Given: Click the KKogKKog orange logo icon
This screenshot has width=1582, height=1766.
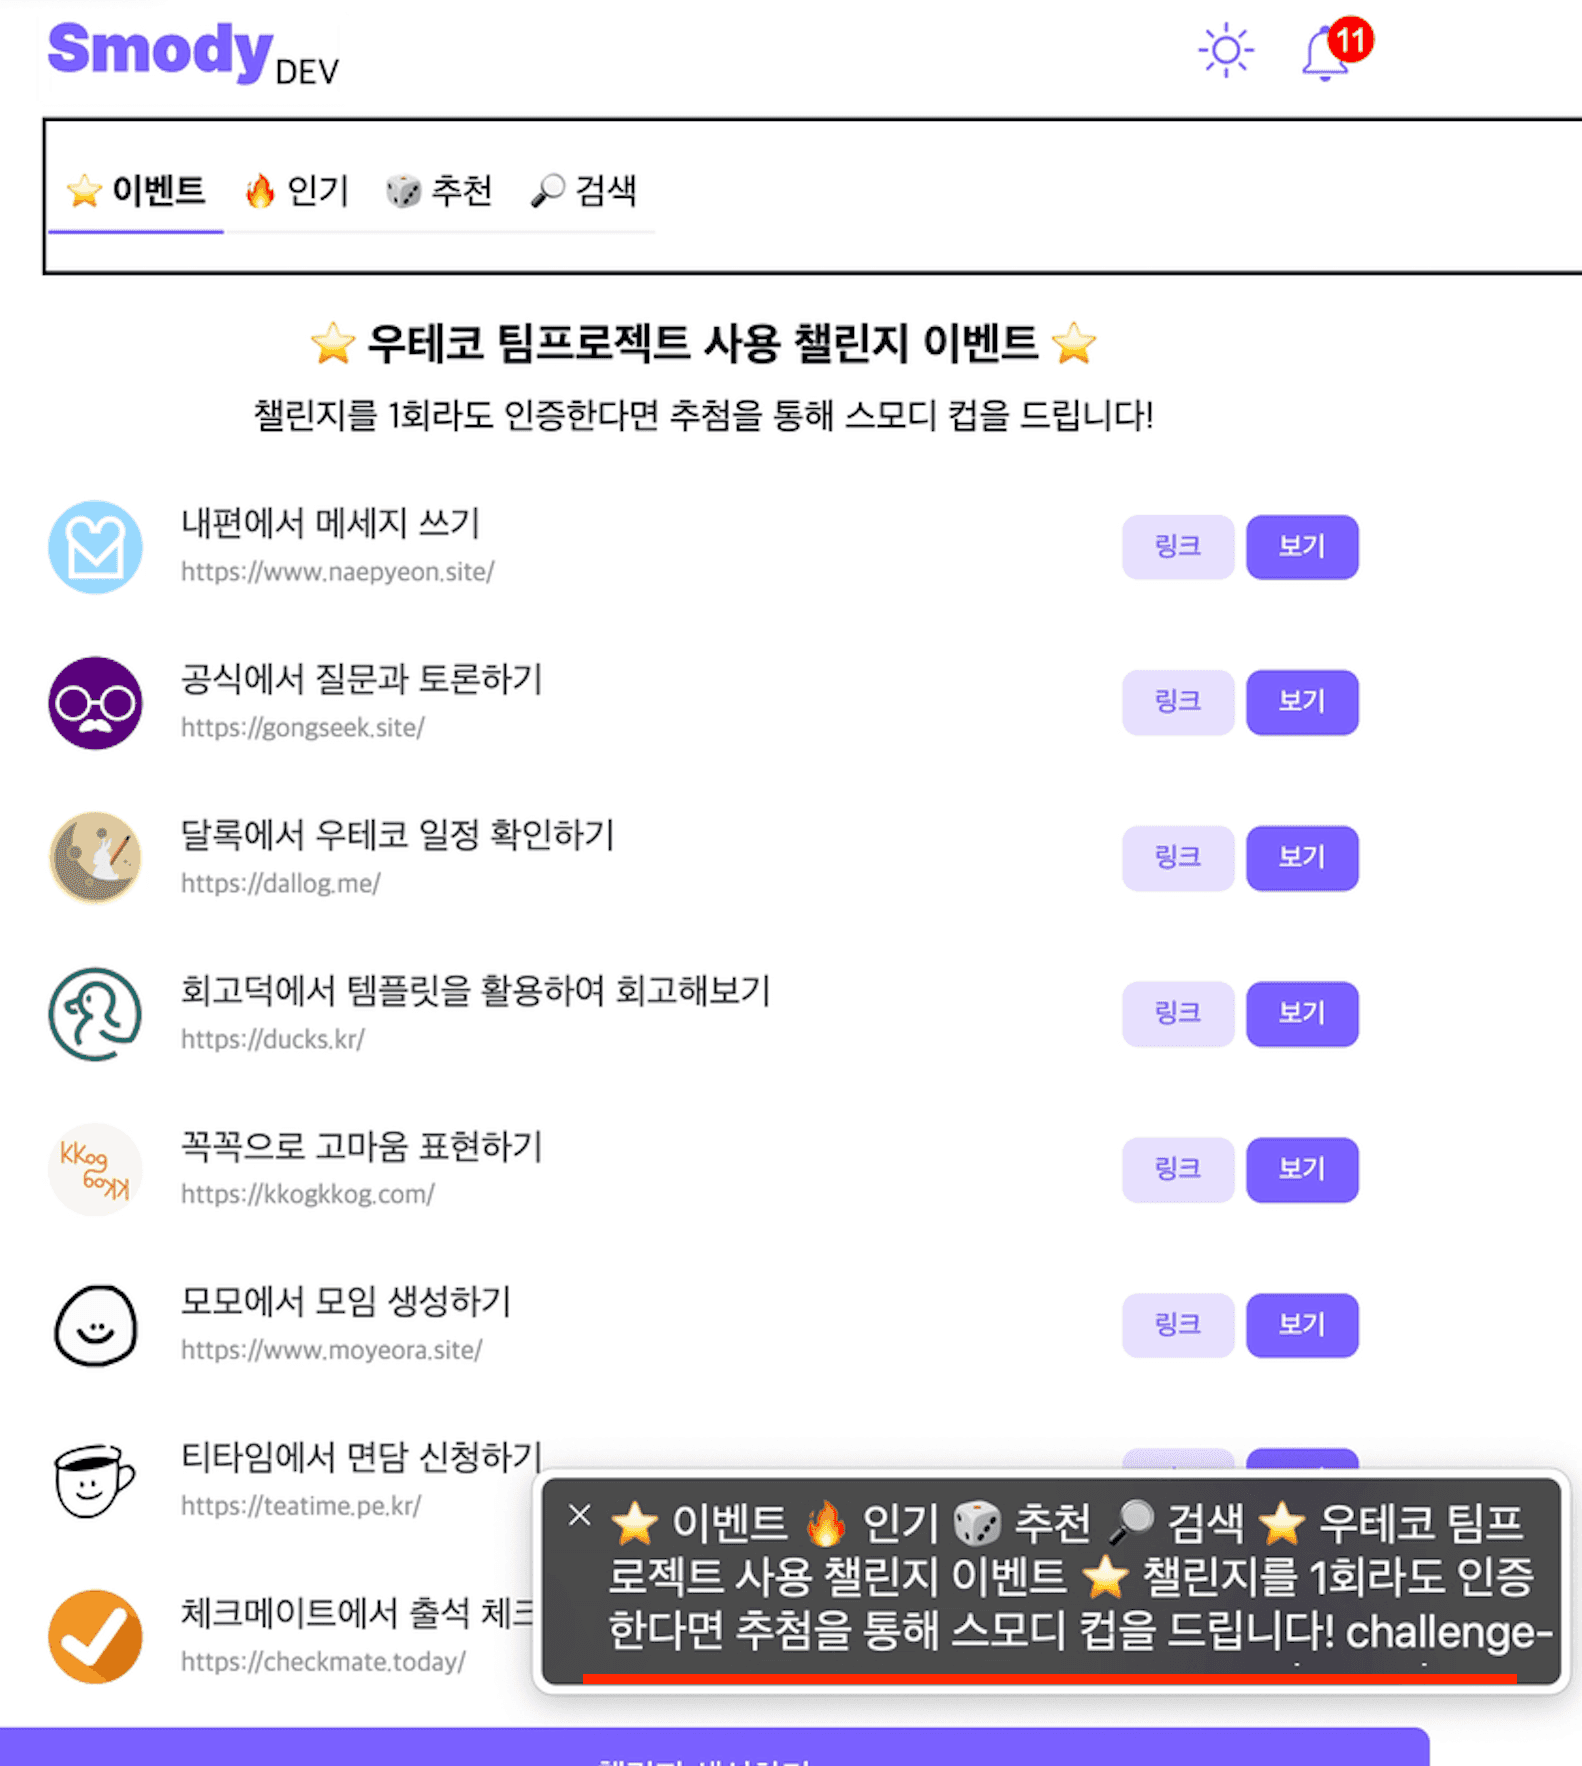Looking at the screenshot, I should (x=95, y=1170).
